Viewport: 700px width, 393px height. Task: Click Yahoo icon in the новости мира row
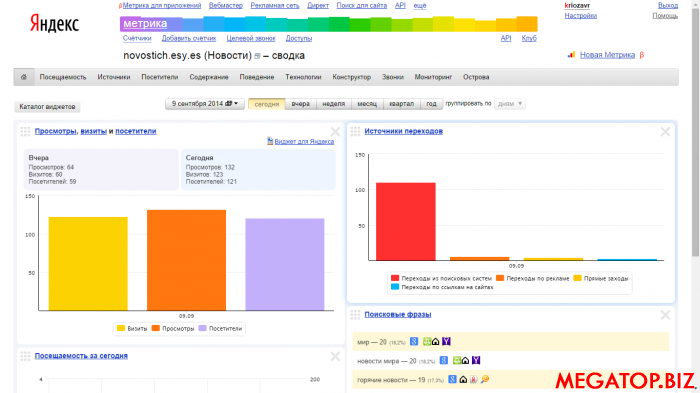pyautogui.click(x=476, y=360)
